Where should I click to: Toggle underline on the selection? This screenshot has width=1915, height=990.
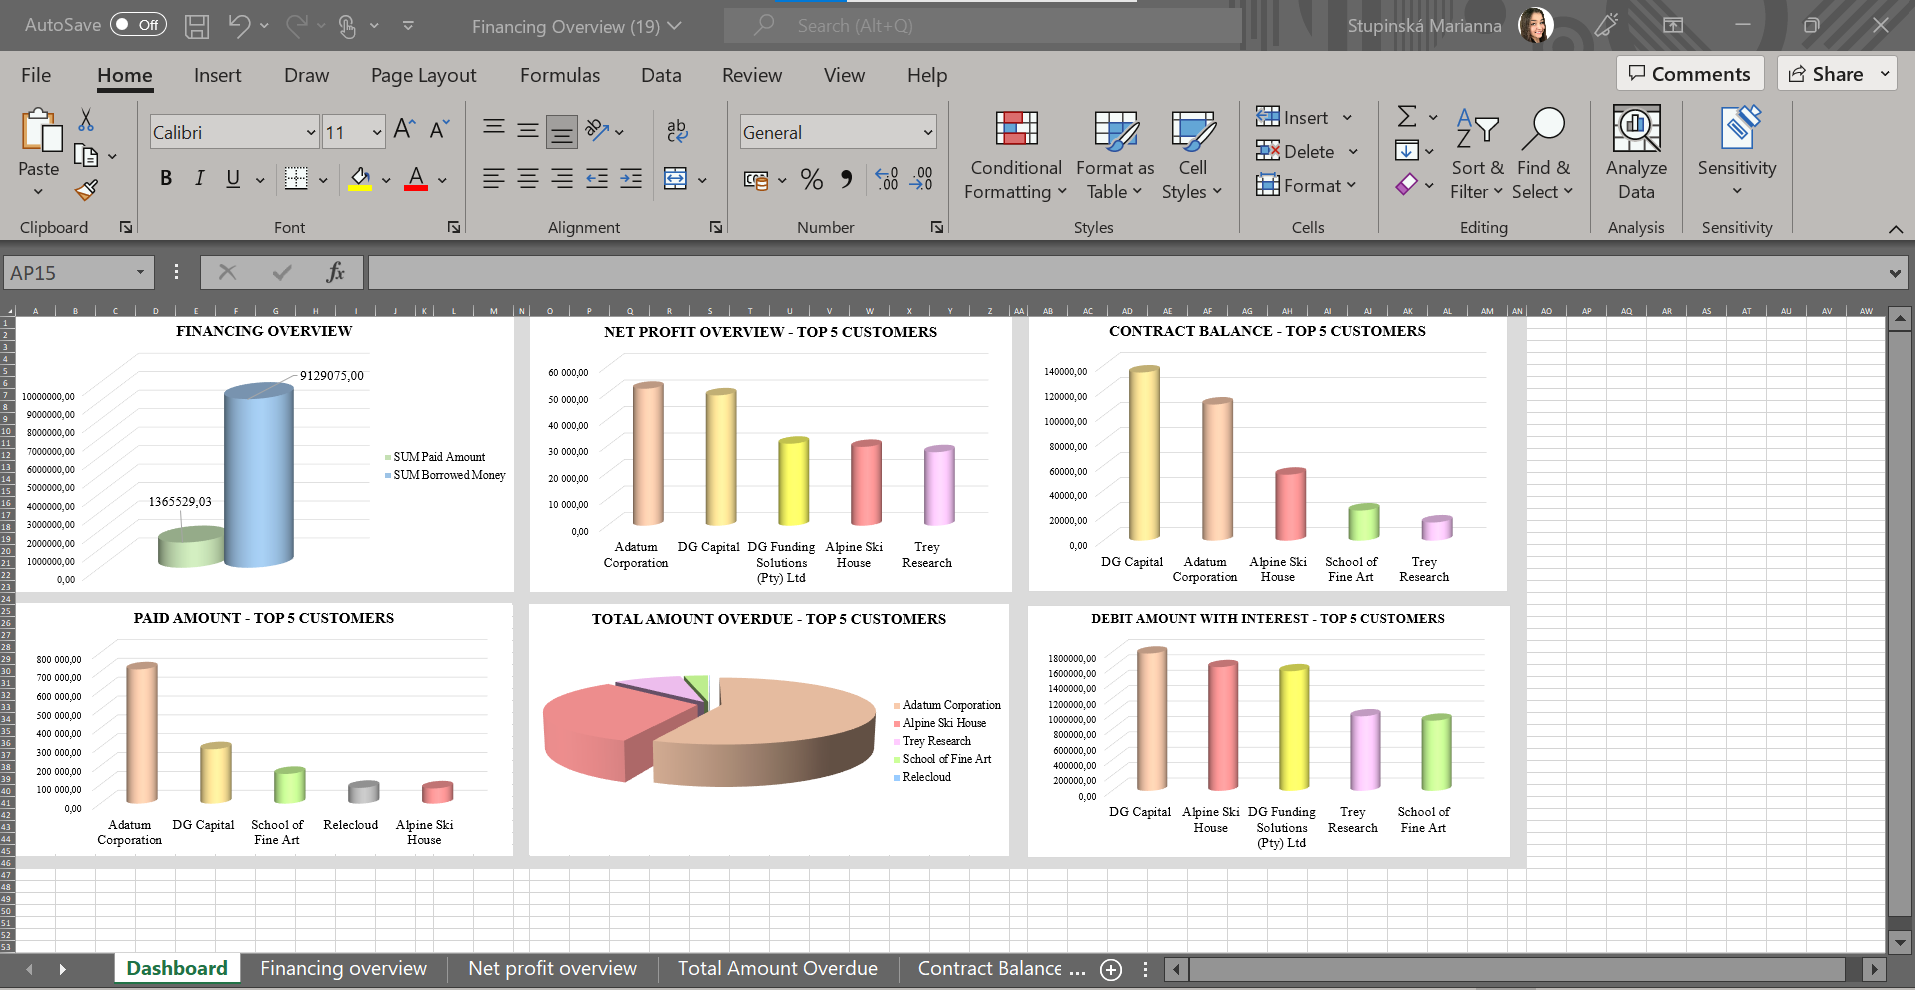(x=231, y=178)
